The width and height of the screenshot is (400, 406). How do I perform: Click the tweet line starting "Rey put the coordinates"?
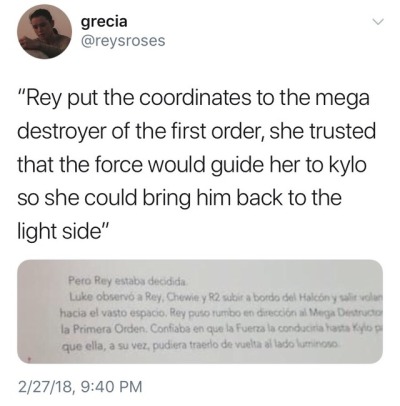[193, 99]
